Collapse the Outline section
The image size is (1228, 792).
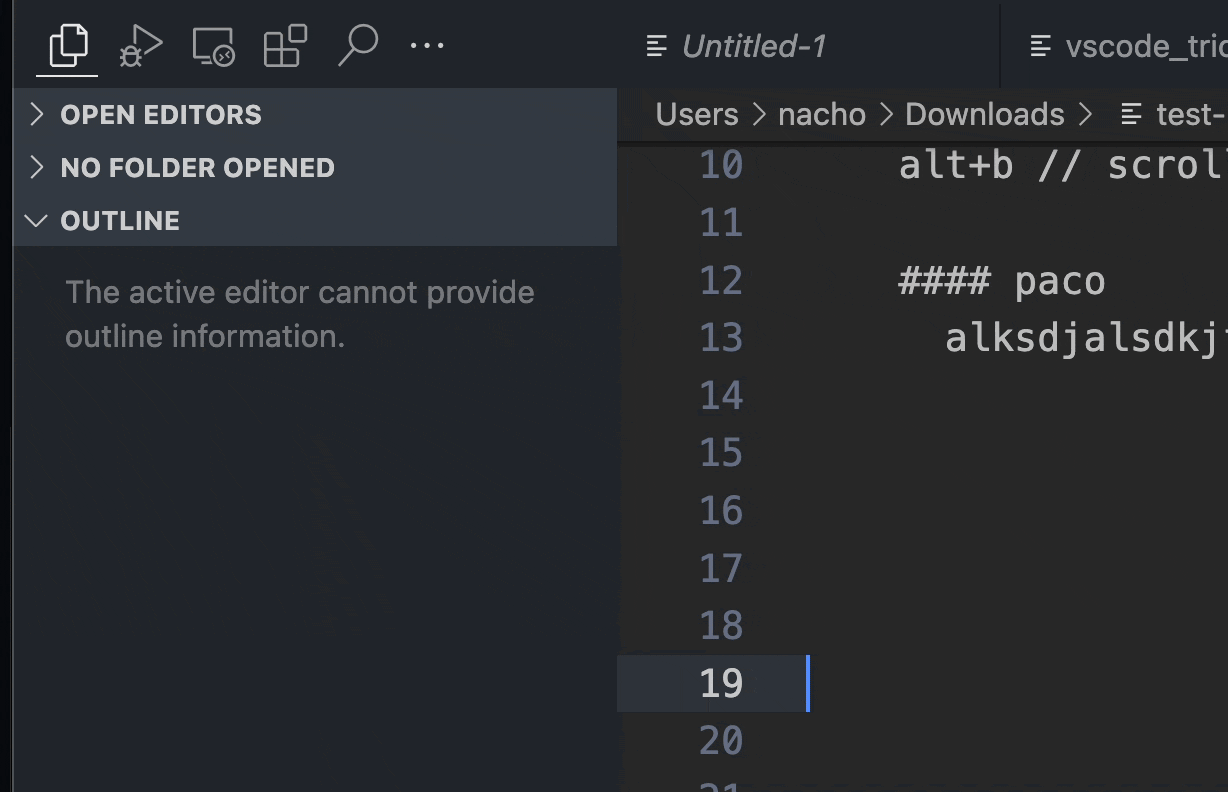coord(120,220)
